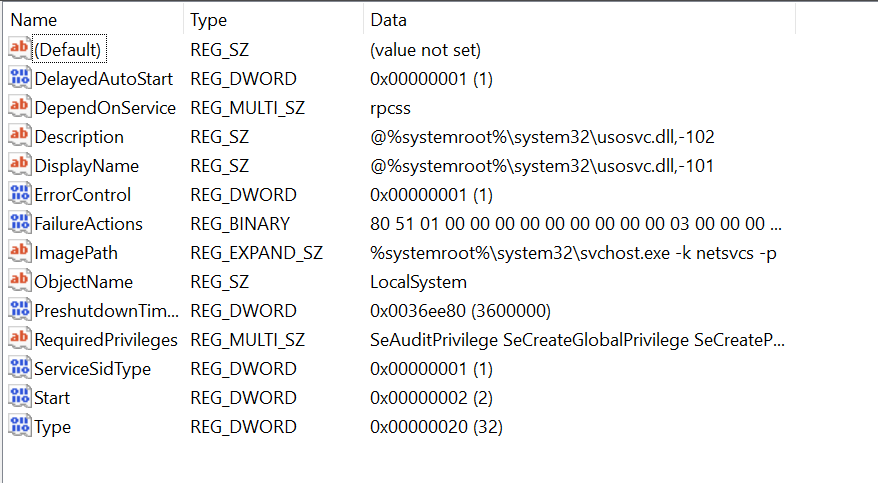
Task: Click the icon next to ServiceSidType
Action: pyautogui.click(x=19, y=368)
